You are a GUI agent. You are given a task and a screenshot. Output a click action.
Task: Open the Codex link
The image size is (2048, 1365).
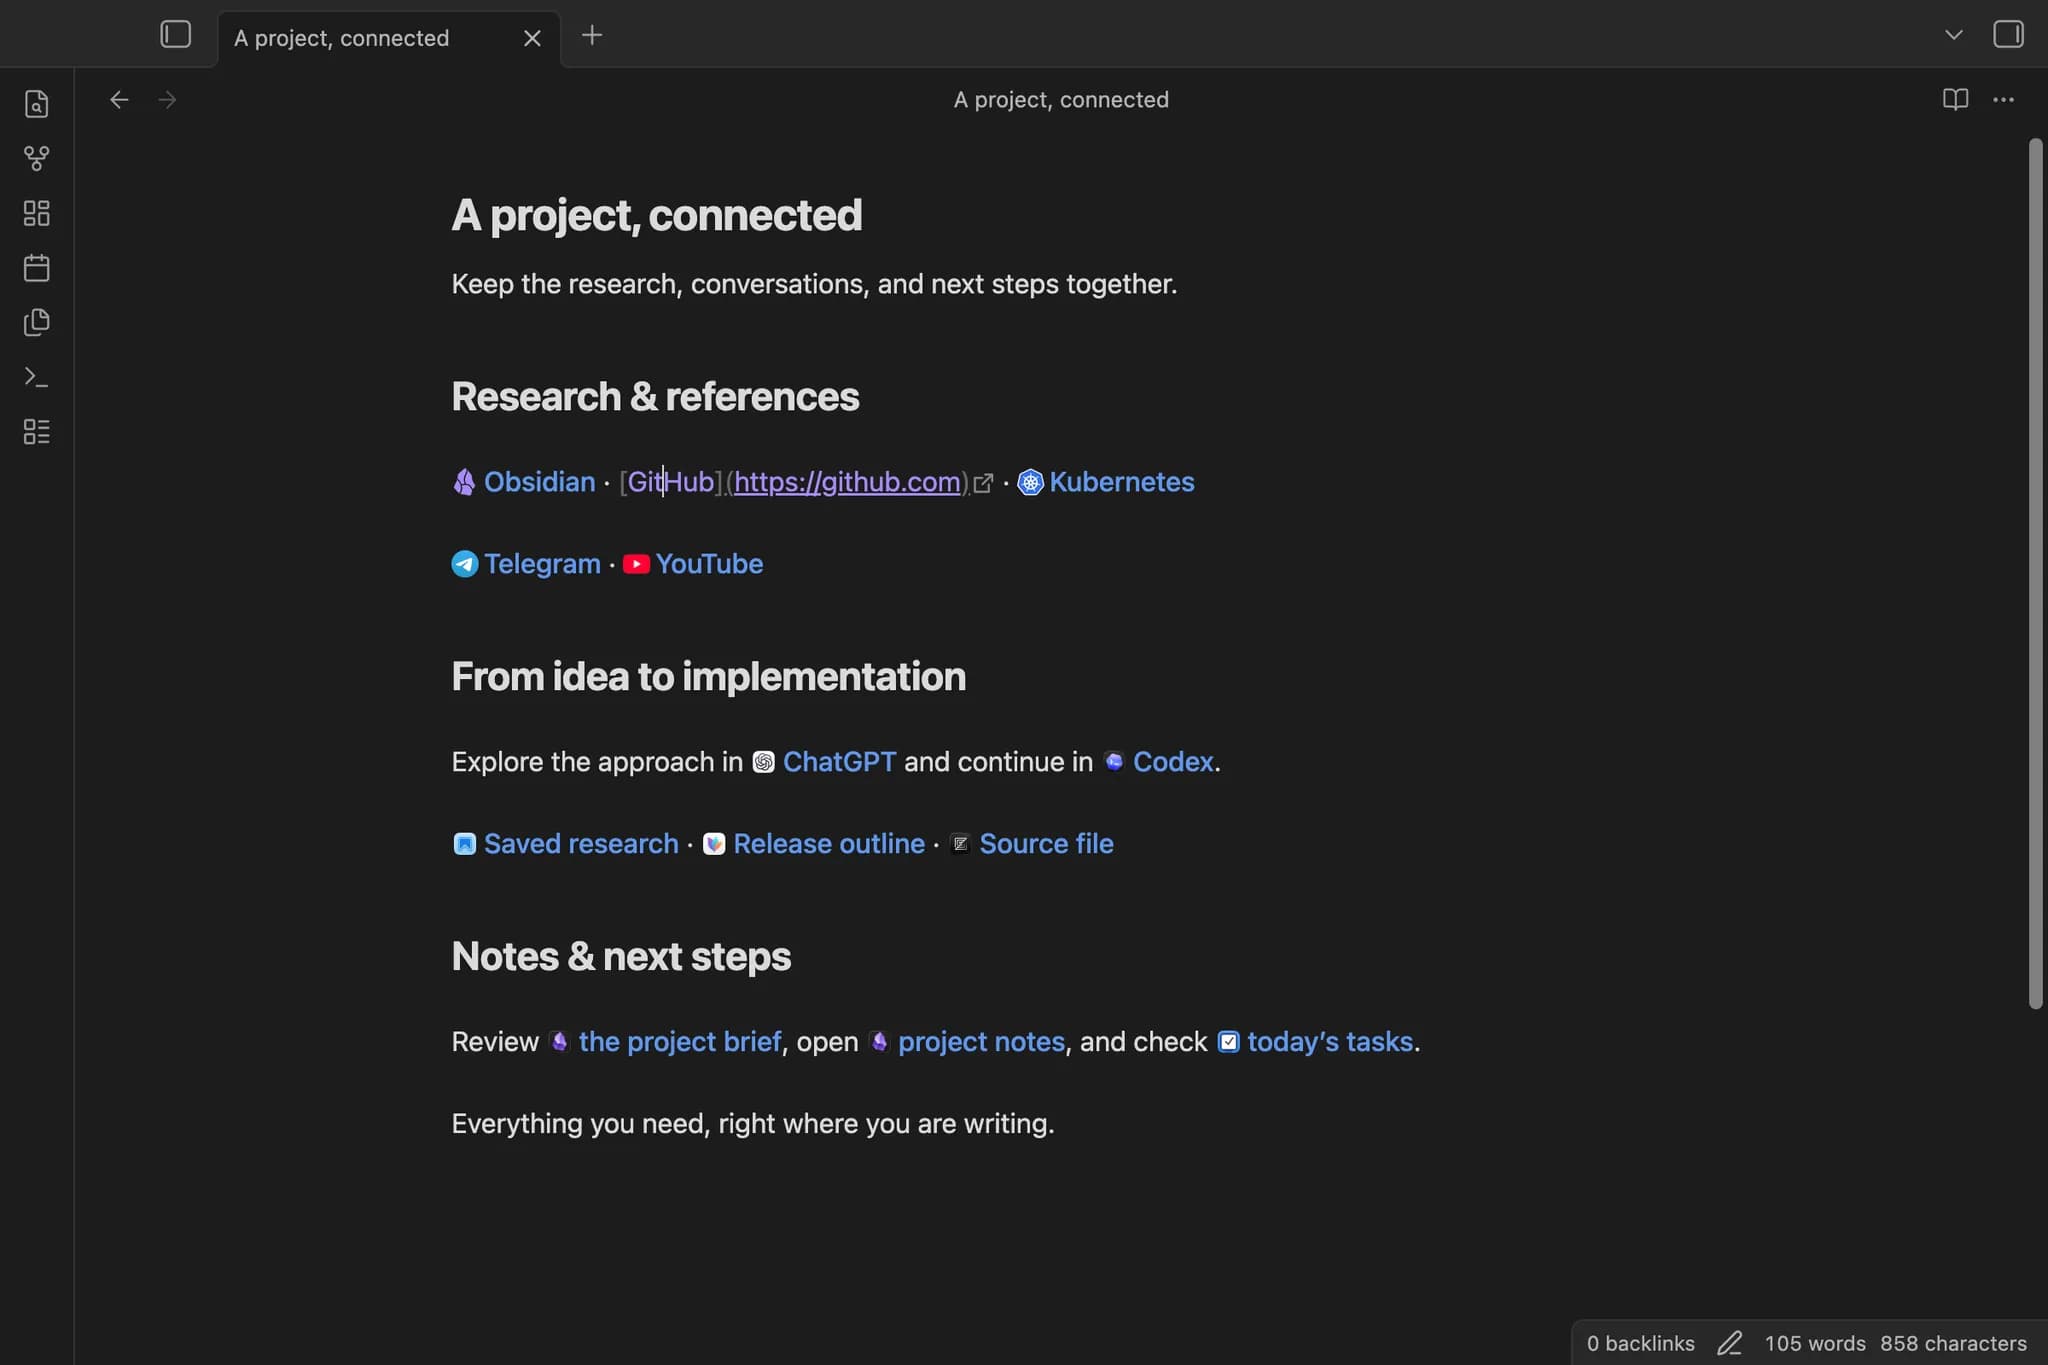click(x=1173, y=762)
